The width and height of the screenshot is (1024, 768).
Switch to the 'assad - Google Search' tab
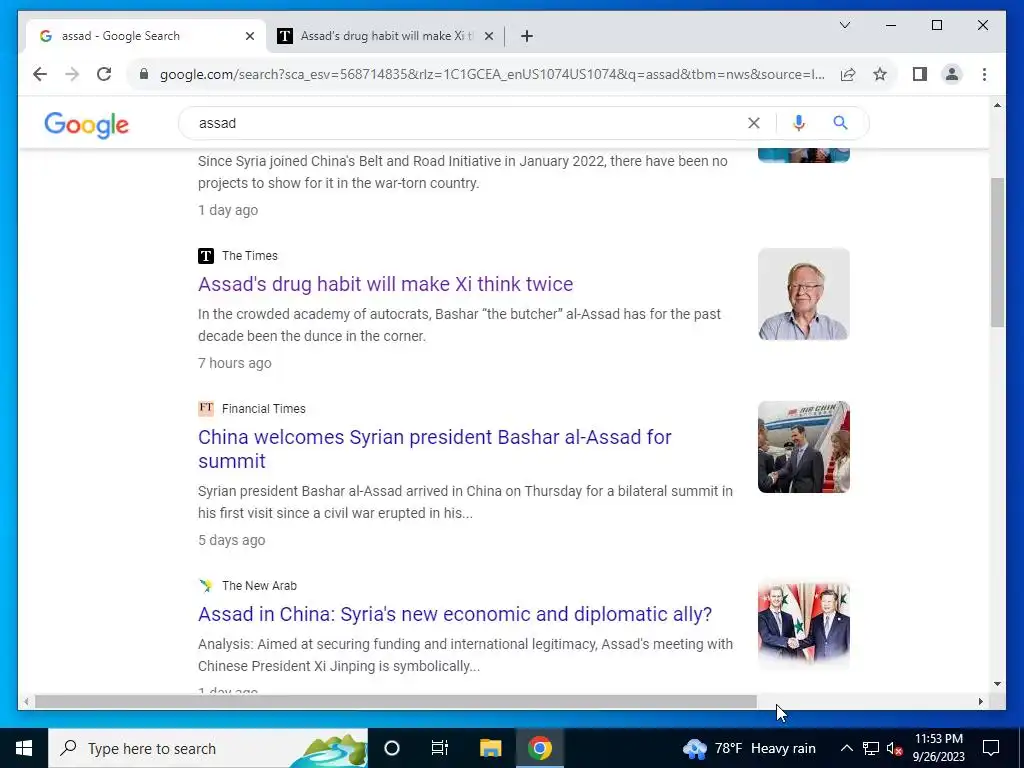(146, 36)
